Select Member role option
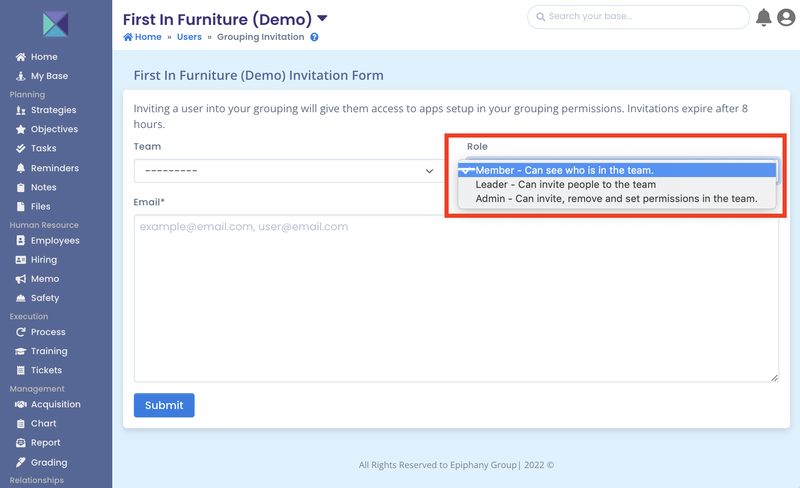The height and width of the screenshot is (488, 800). (x=564, y=170)
